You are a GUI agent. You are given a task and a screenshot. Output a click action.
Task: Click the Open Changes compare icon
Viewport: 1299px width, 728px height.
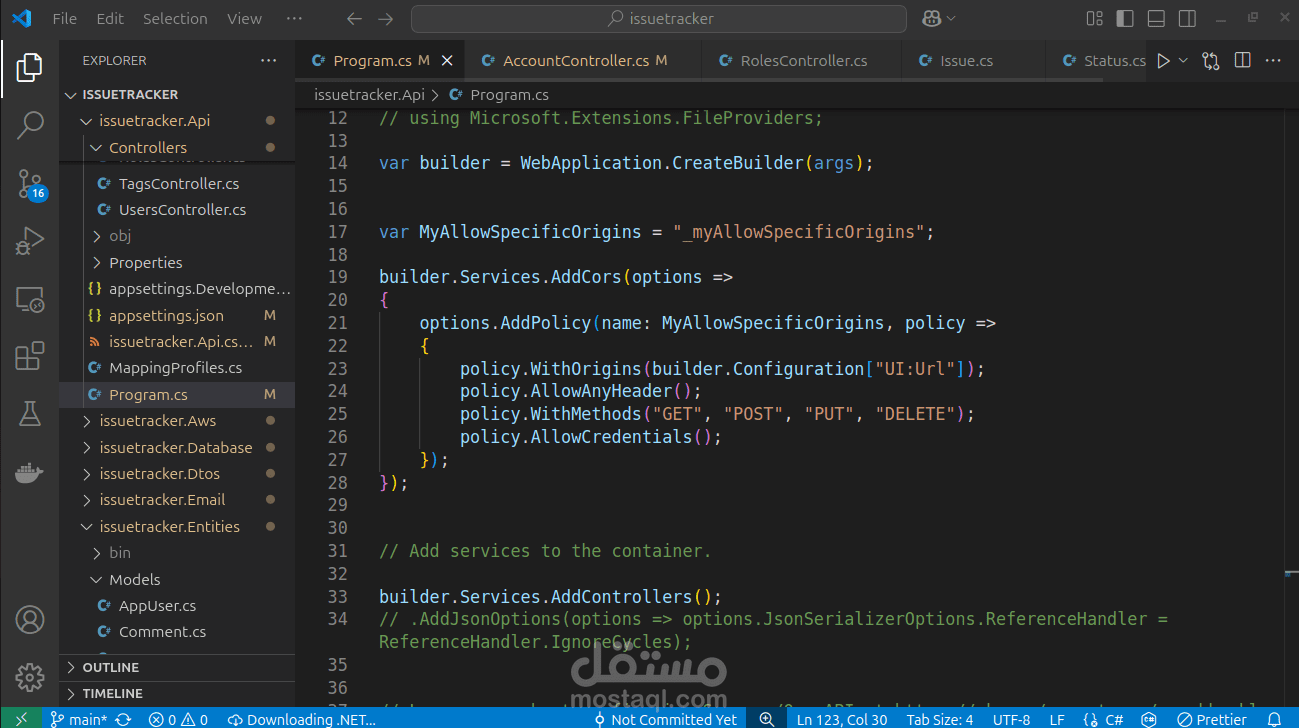point(1211,61)
